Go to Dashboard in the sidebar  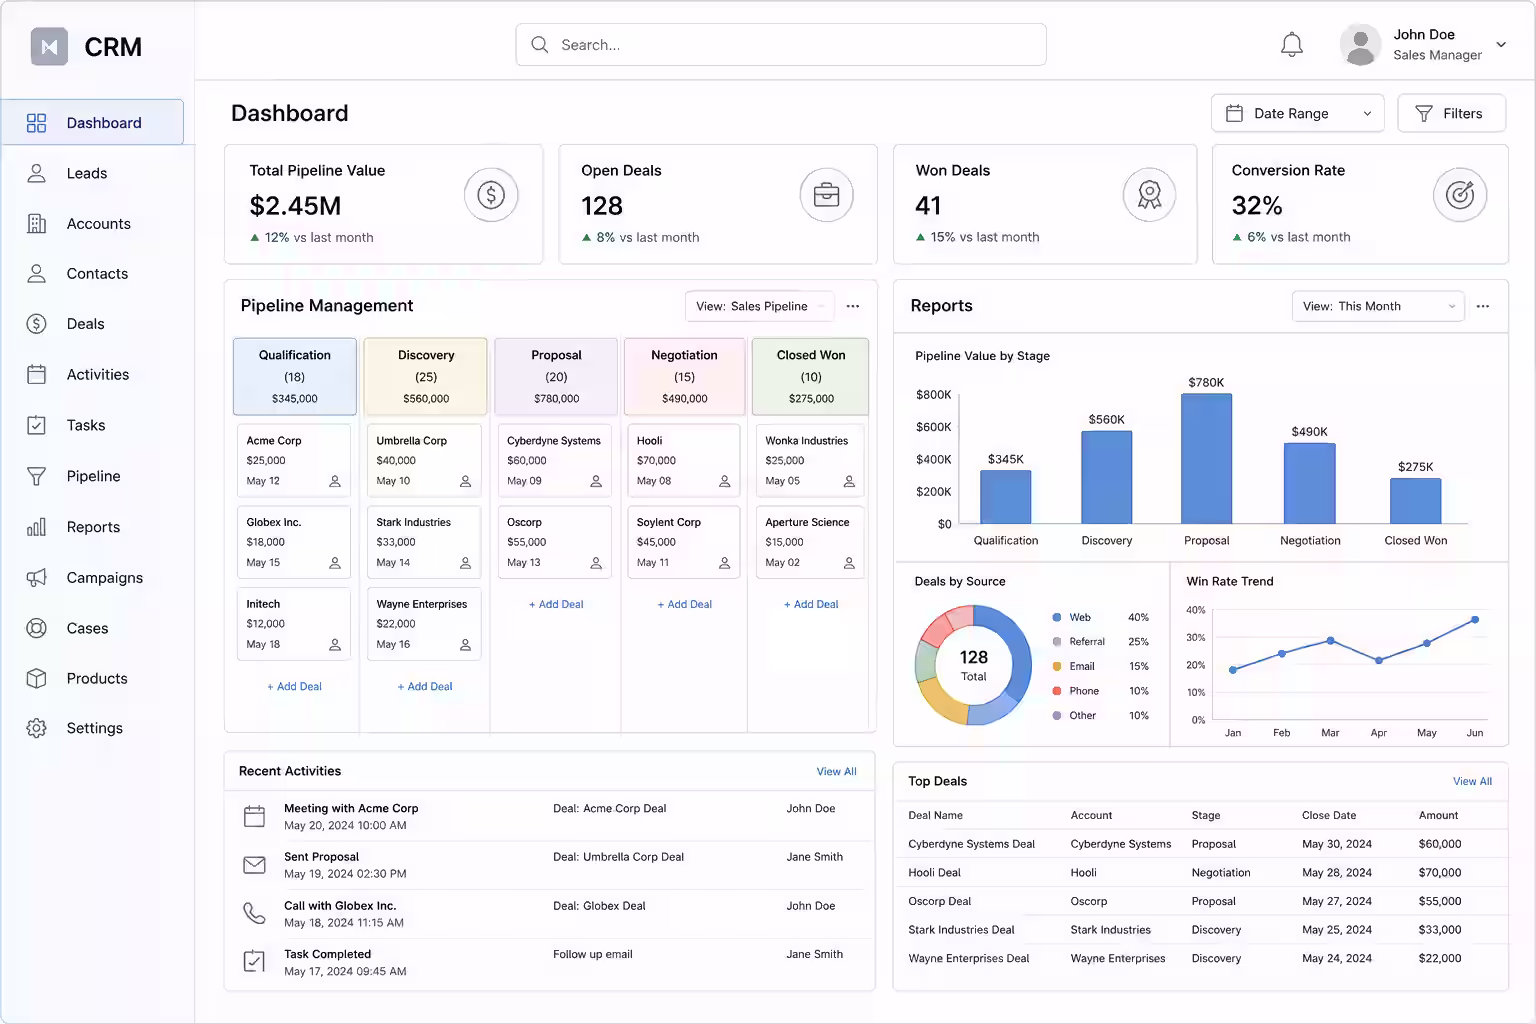point(92,122)
